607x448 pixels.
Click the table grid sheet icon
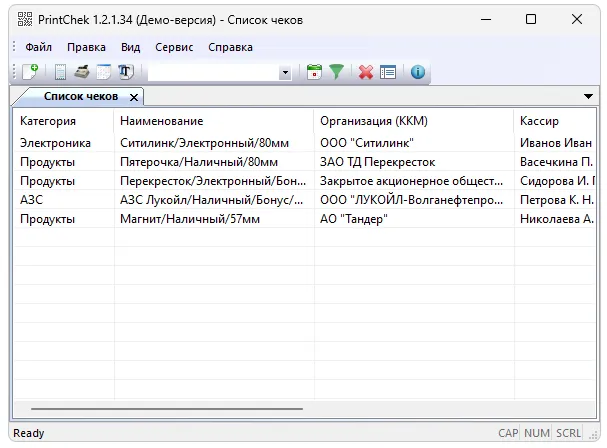point(103,72)
